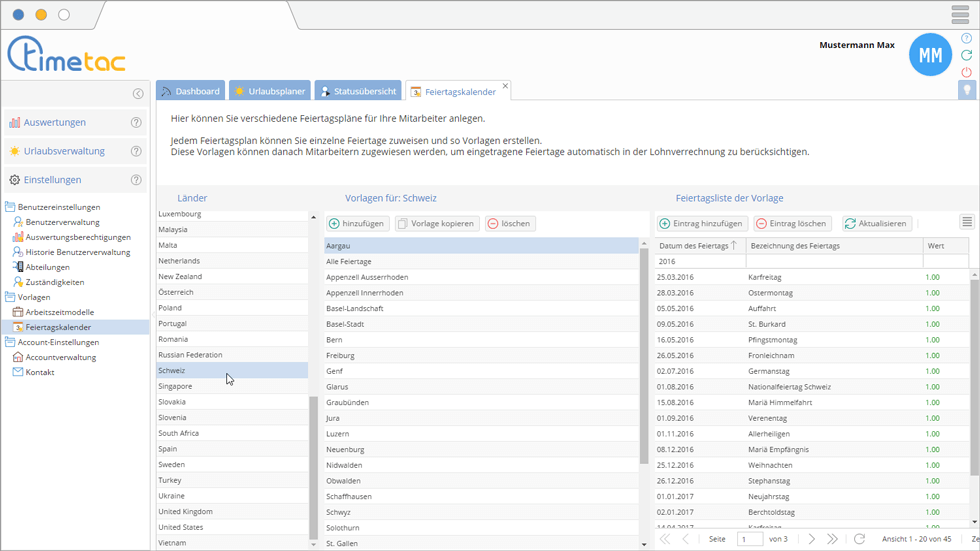Click the red power logout icon

click(x=966, y=72)
